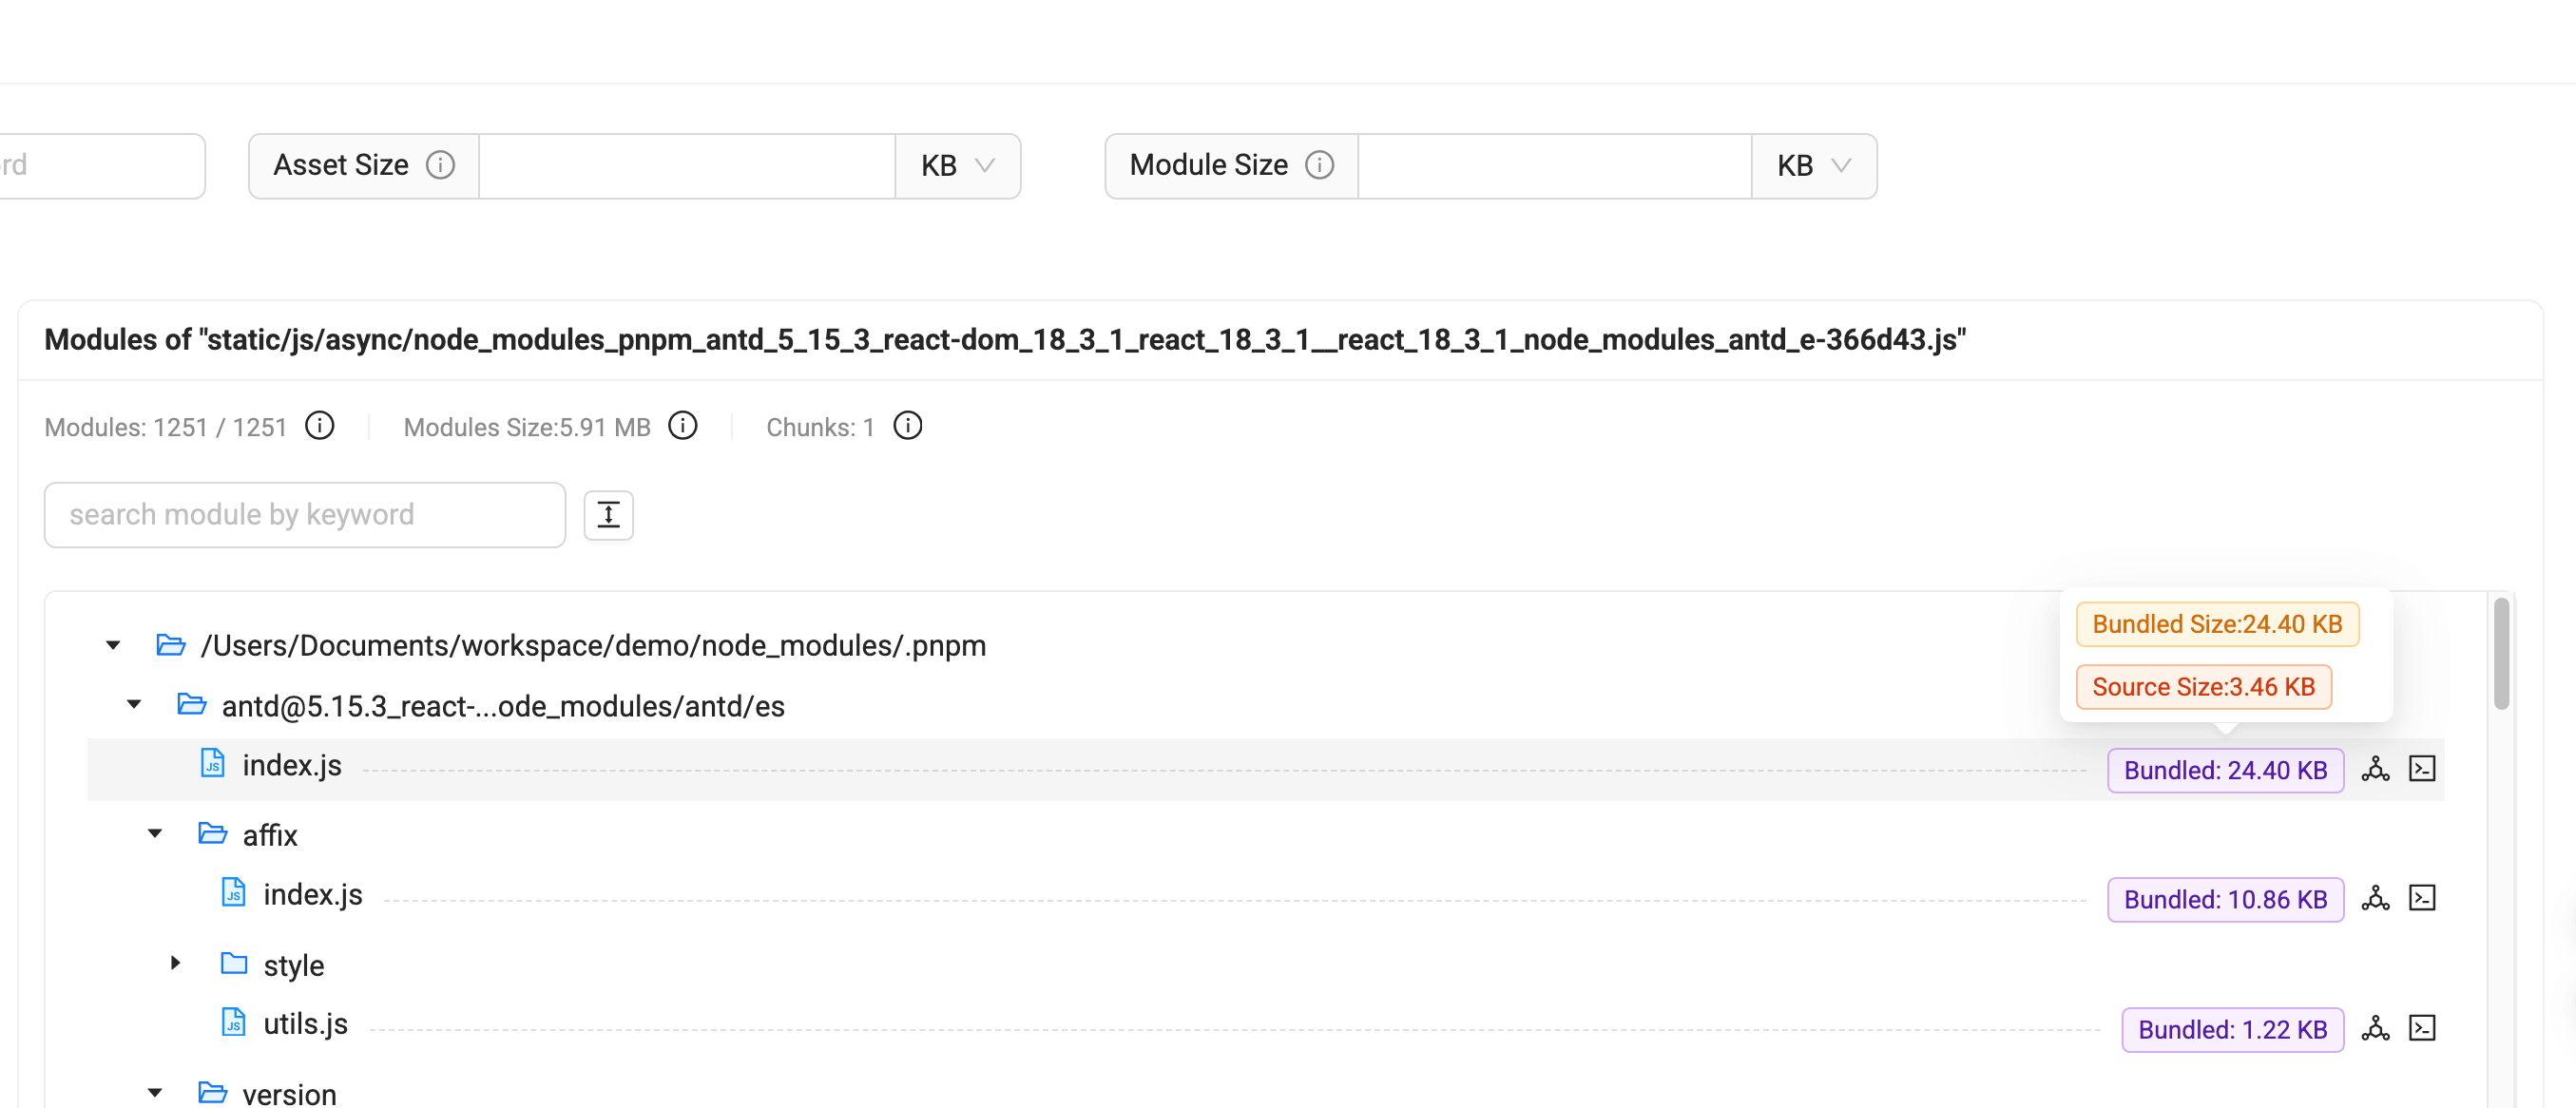Open the Module Size KB unit dropdown
2576x1108 pixels.
[1813, 166]
